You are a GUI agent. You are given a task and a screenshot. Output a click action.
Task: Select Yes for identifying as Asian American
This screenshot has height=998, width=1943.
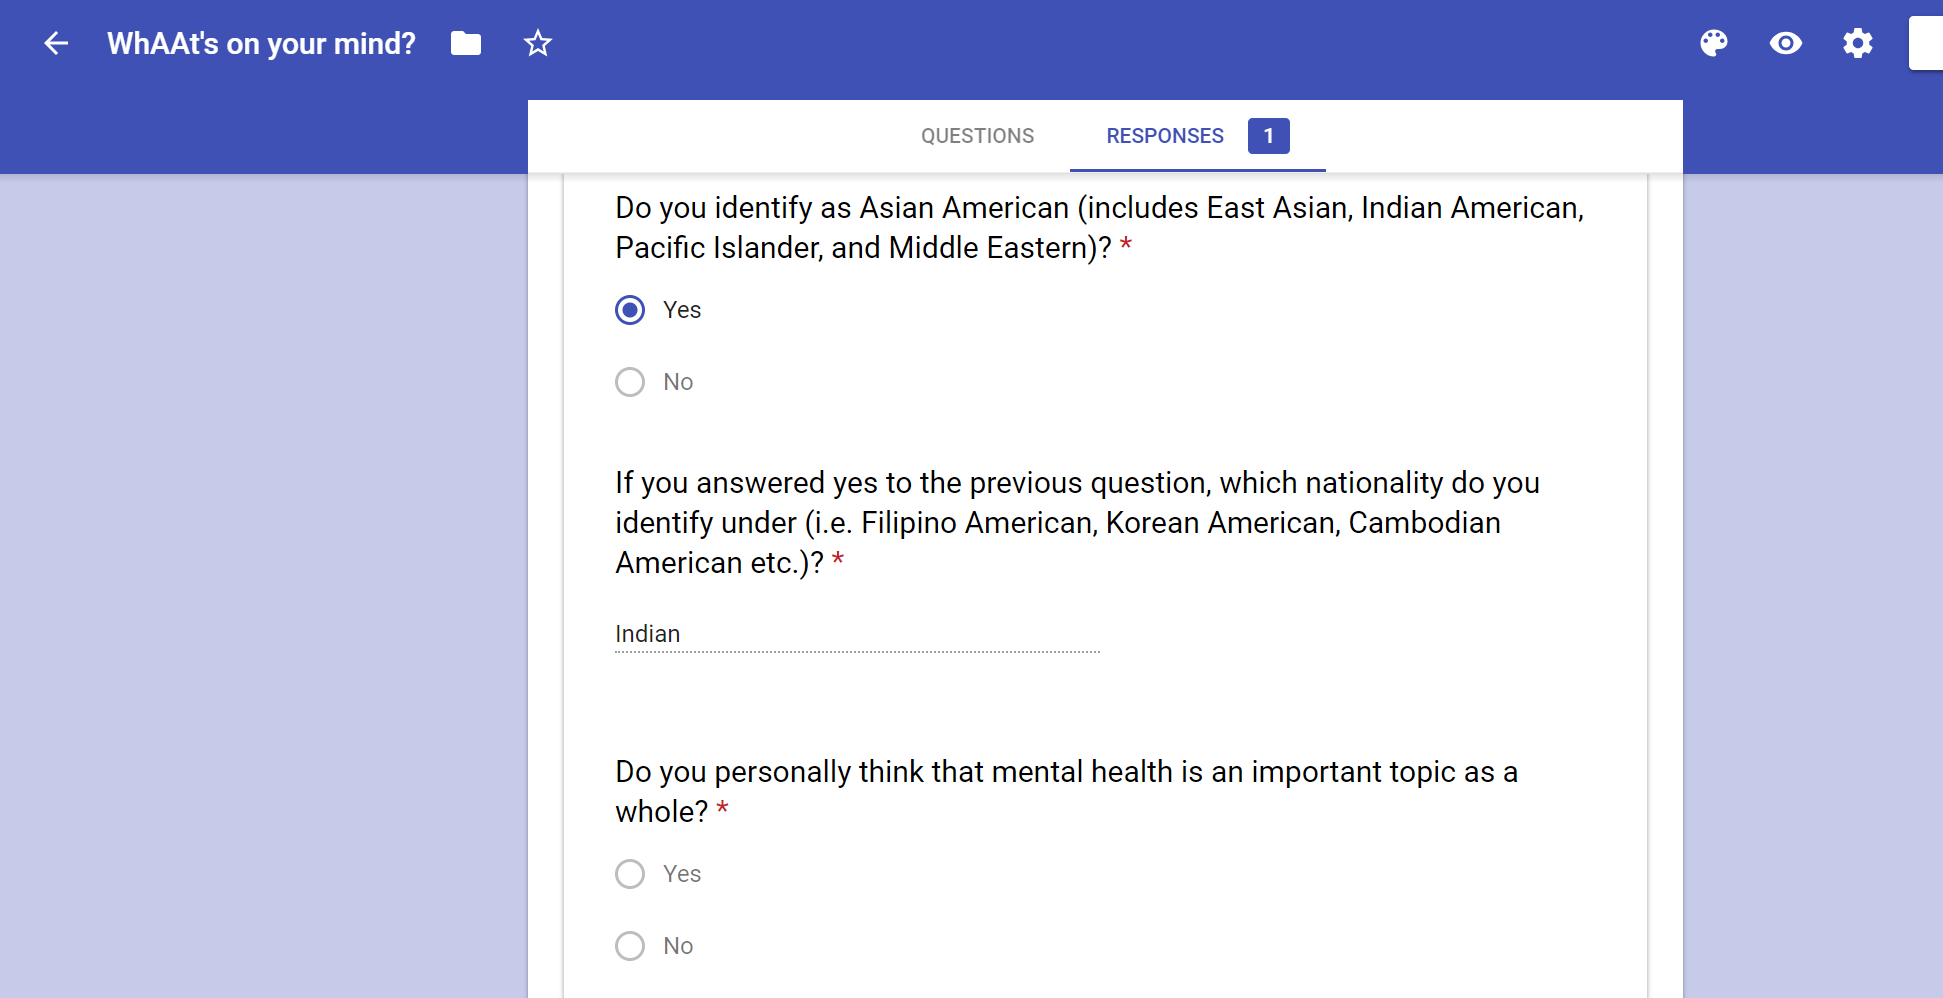pos(630,310)
